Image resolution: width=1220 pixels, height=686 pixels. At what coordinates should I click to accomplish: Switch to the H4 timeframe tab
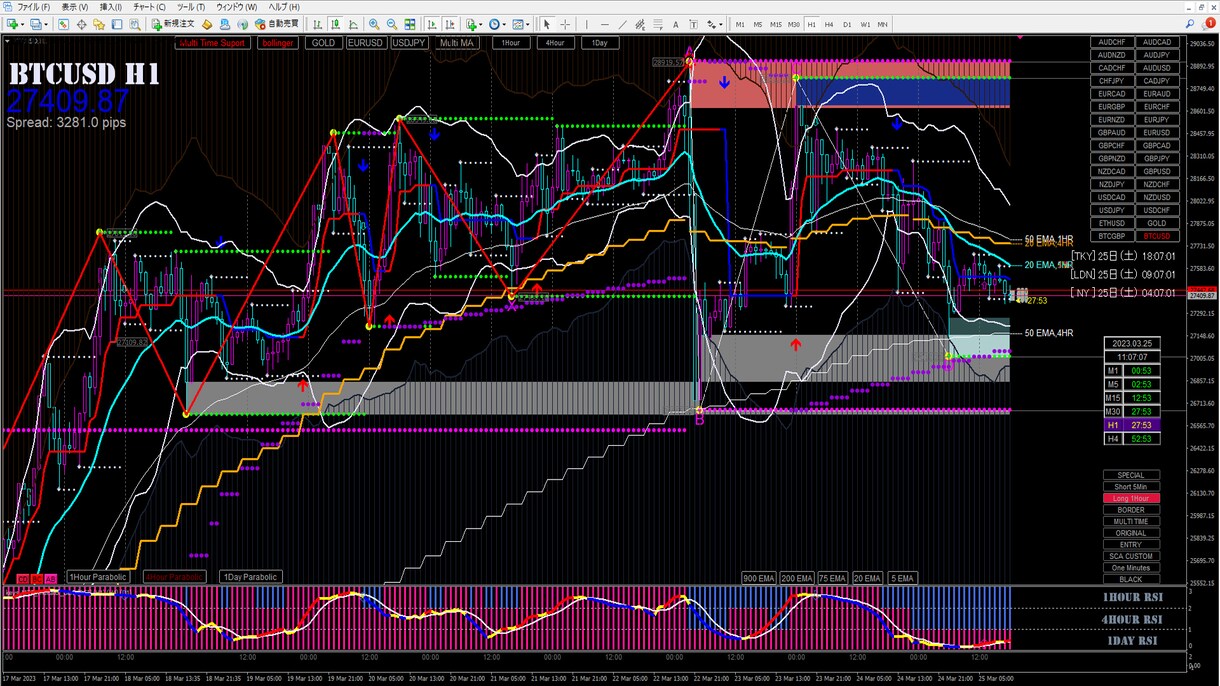[x=829, y=24]
